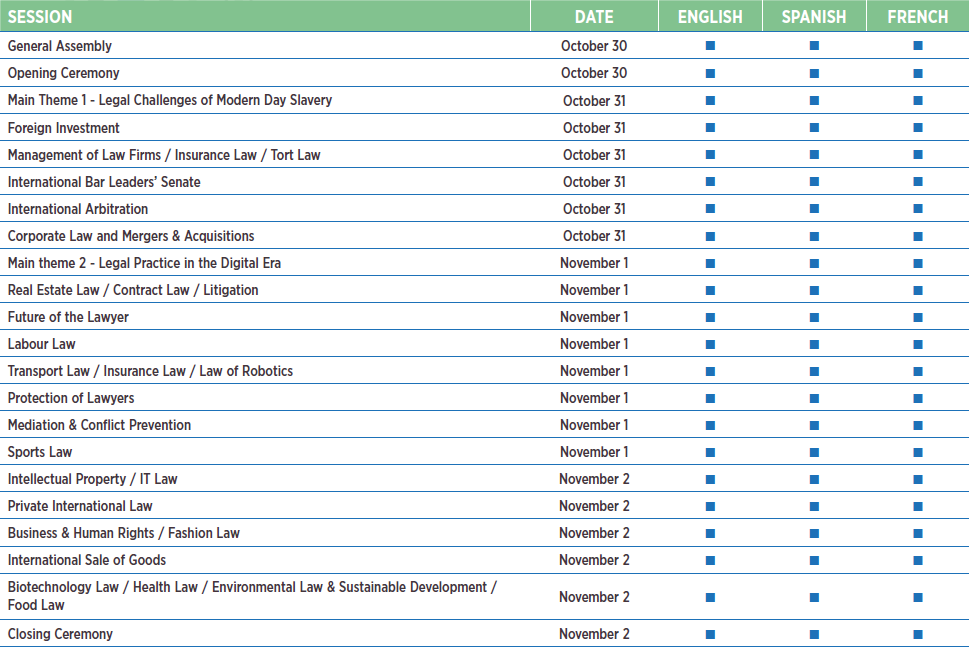Click the SPANISH column header
Screen dimensions: 969x650
814,17
